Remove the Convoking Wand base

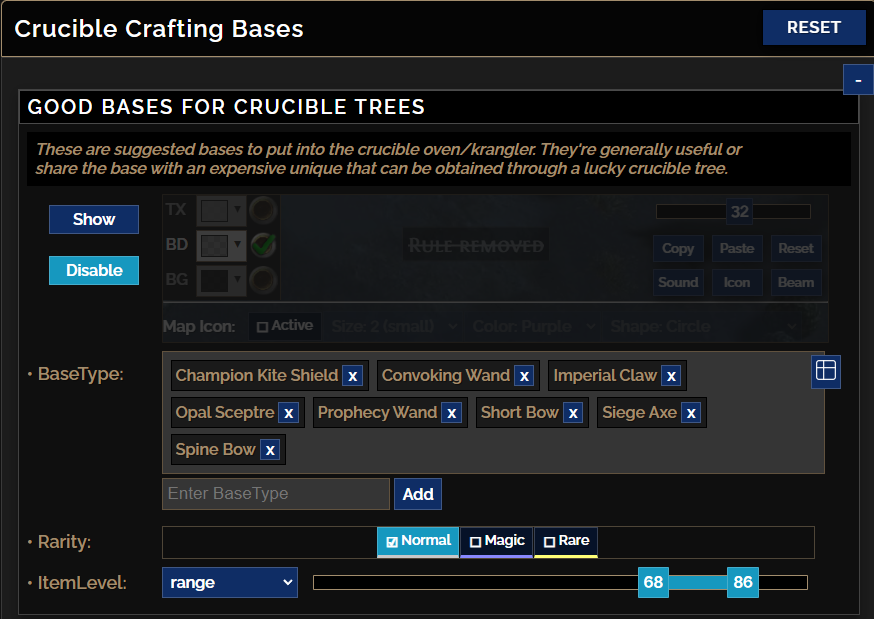[524, 376]
